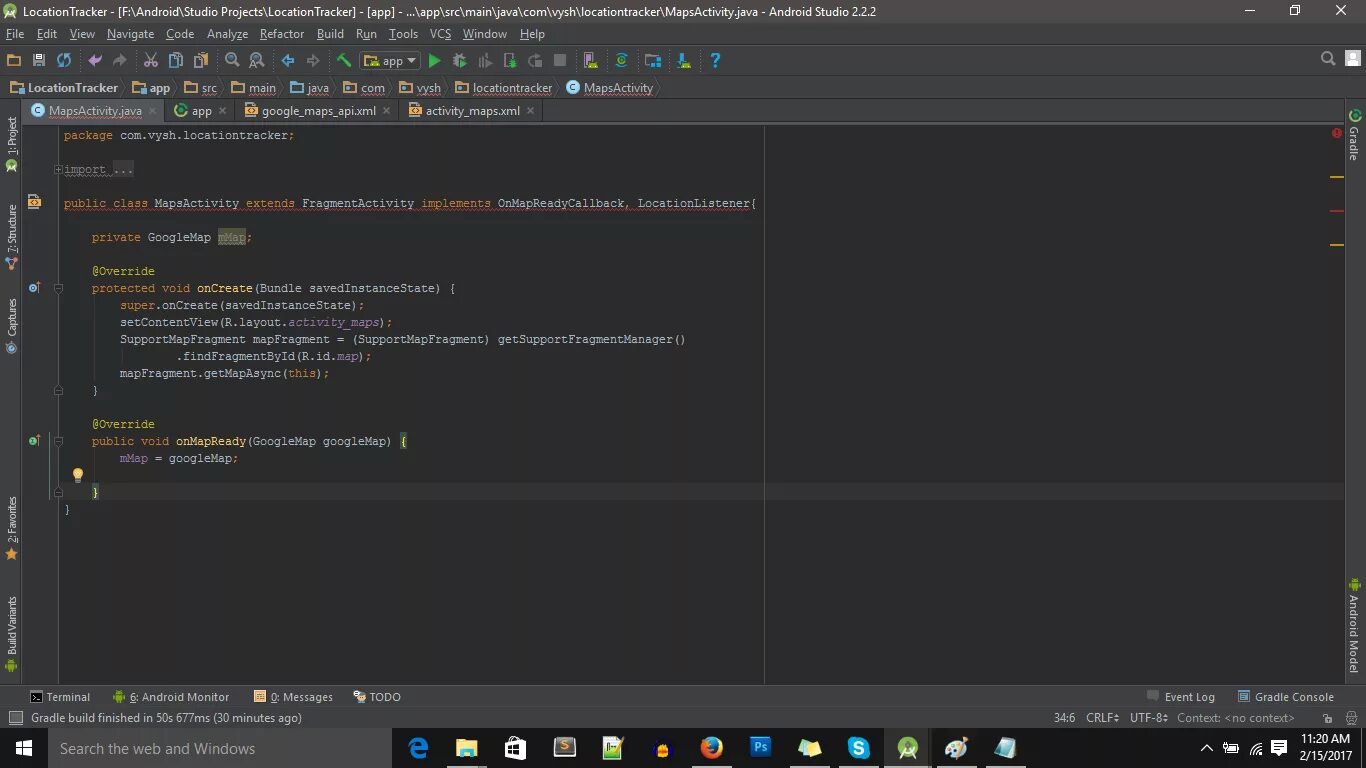Collapse the onMapReady method fold marker

pos(58,441)
